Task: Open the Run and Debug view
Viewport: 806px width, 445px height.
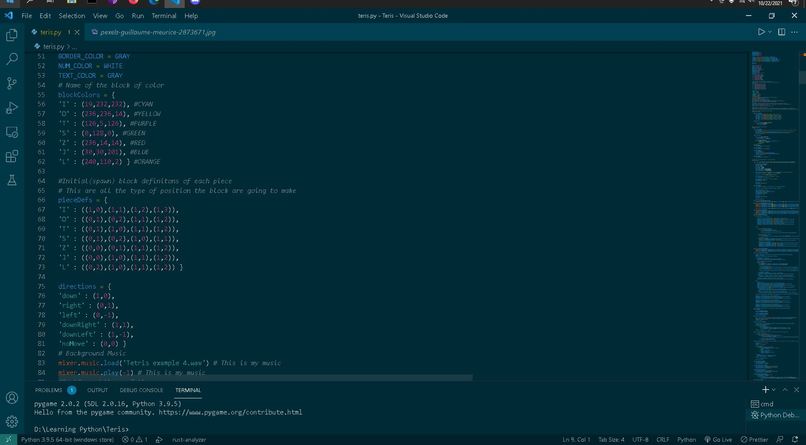Action: (11, 107)
